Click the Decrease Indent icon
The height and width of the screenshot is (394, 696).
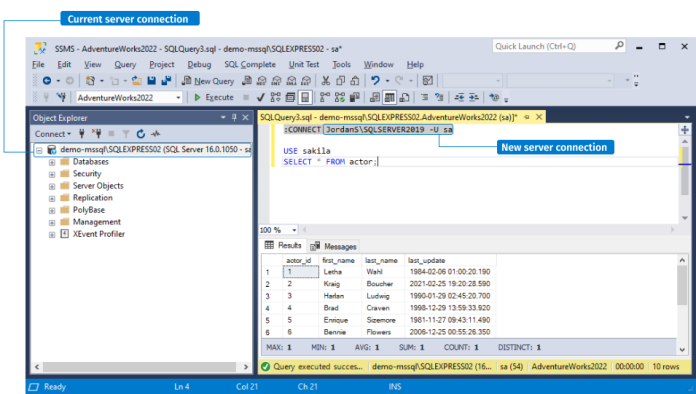tap(459, 97)
